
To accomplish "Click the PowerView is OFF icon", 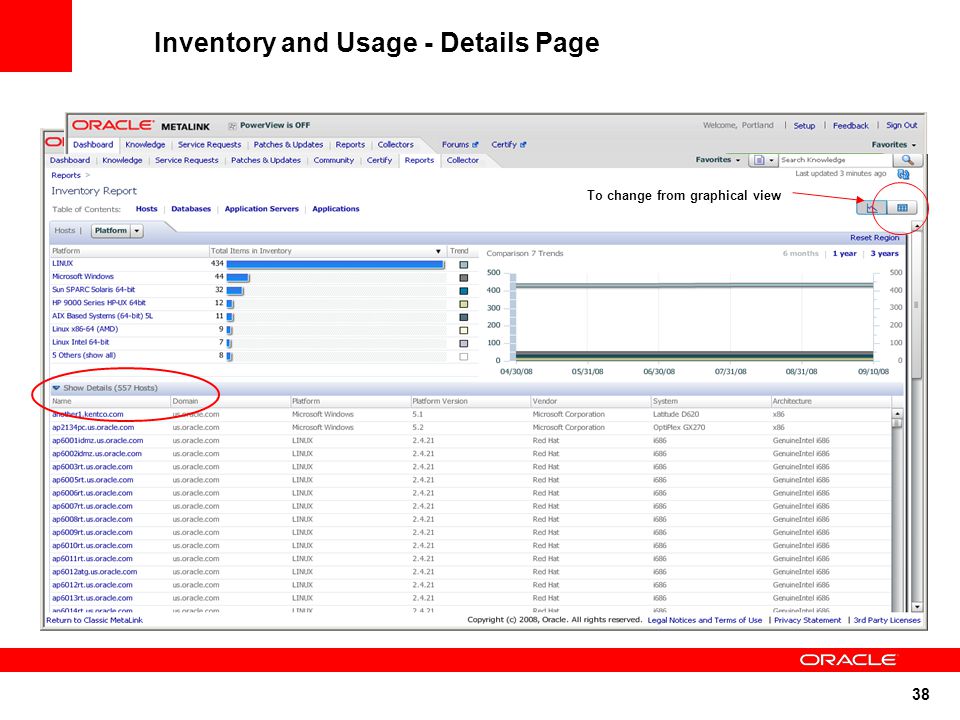I will [232, 126].
